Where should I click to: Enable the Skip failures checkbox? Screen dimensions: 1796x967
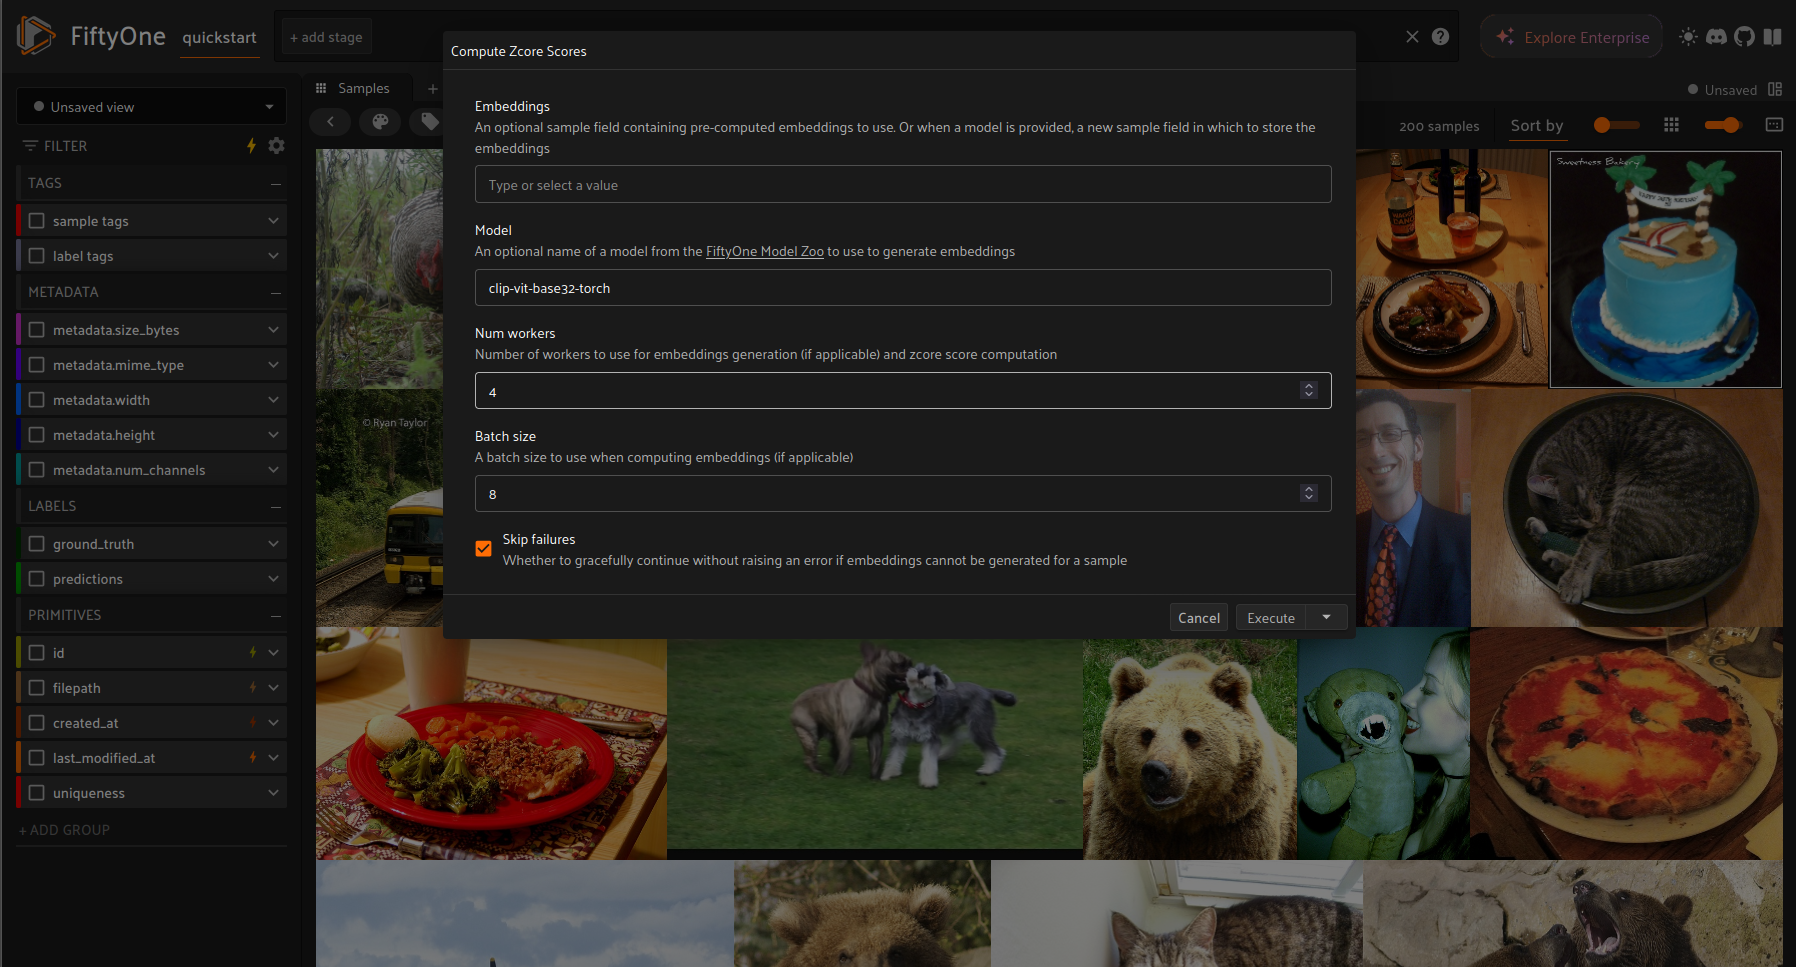pyautogui.click(x=484, y=548)
